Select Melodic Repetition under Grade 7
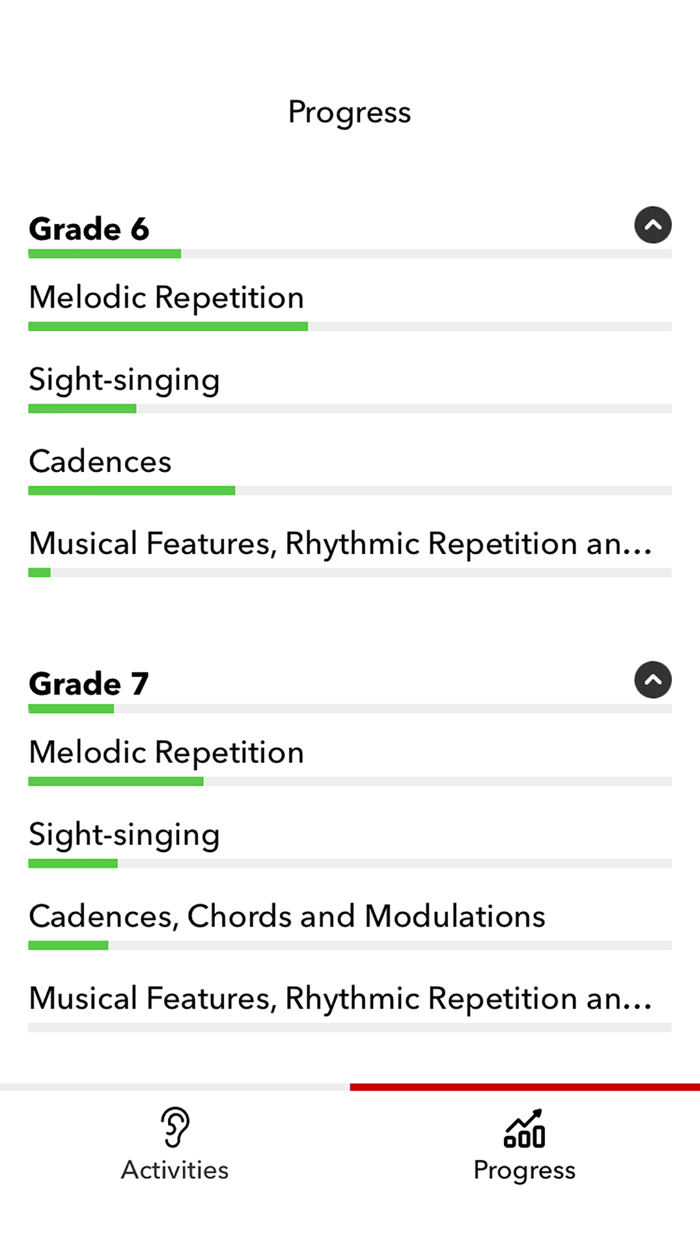700x1244 pixels. tap(166, 751)
